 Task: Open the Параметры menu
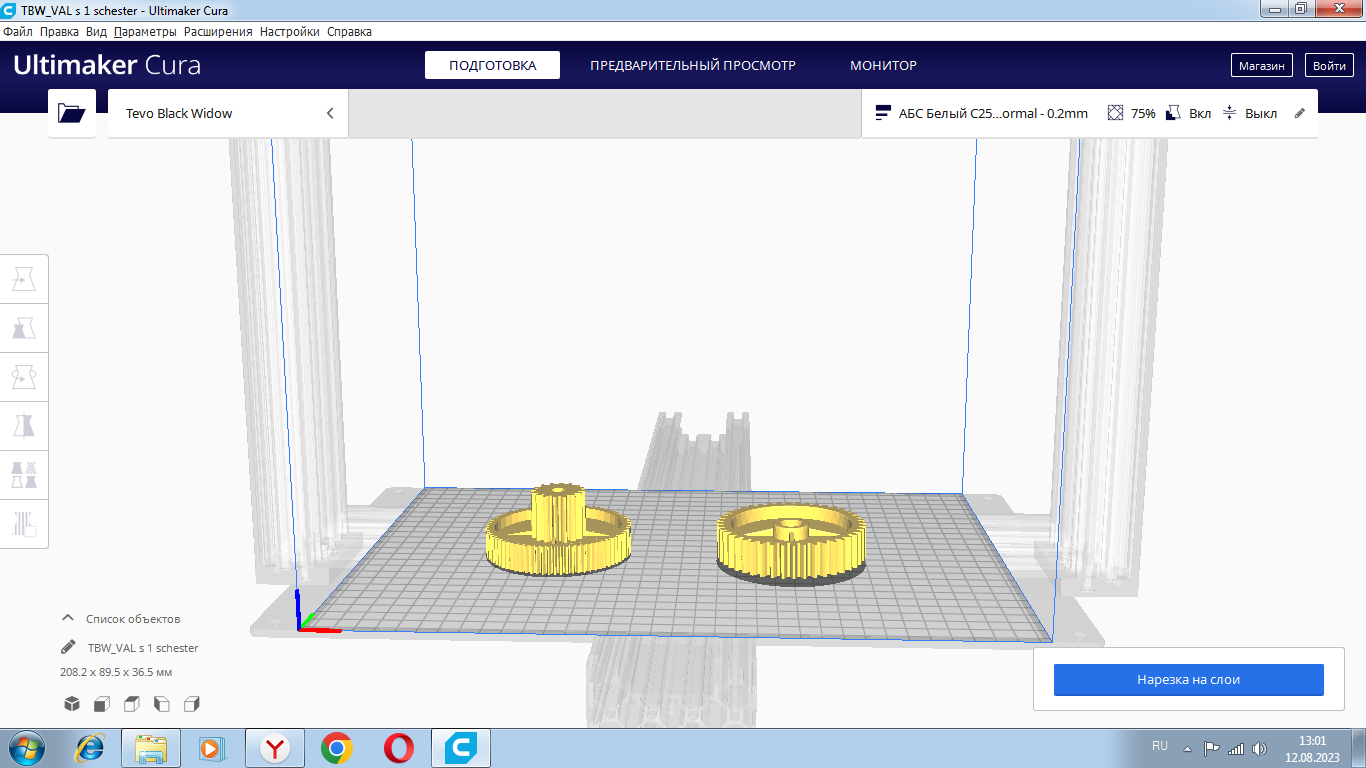pyautogui.click(x=145, y=31)
